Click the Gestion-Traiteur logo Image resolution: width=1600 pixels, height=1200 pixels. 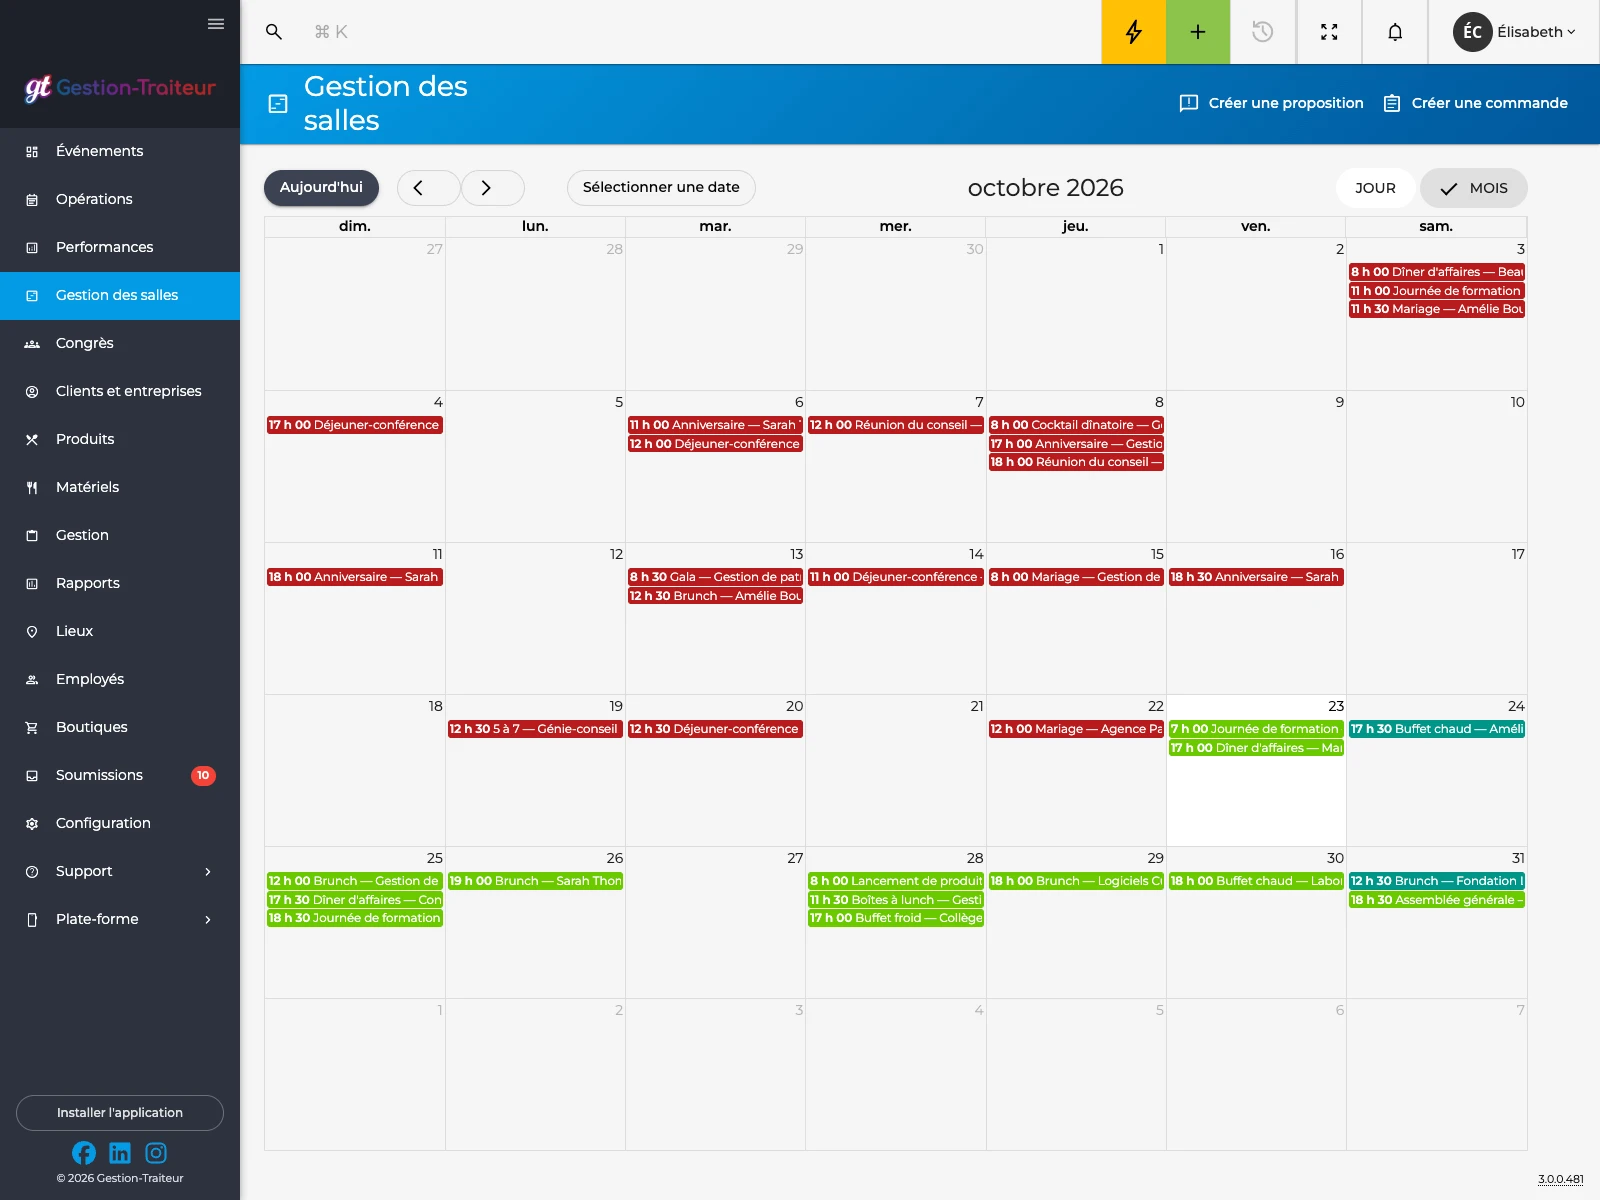point(120,88)
